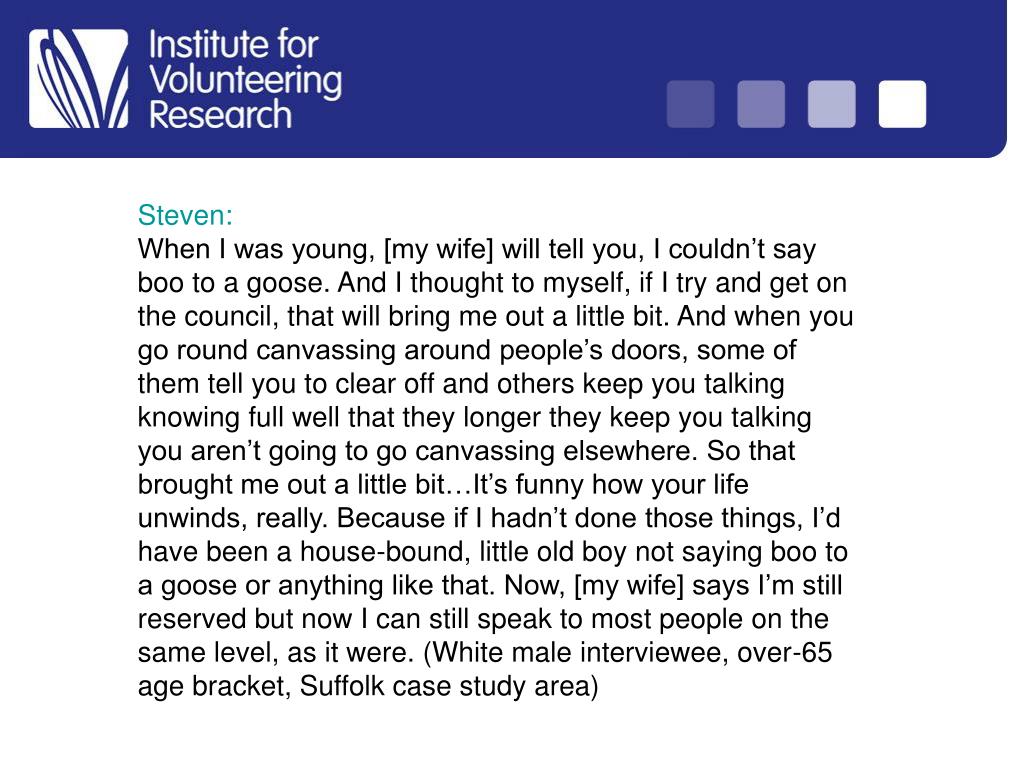Click the word 'Research' in the logo
The height and width of the screenshot is (768, 1024).
(x=221, y=115)
